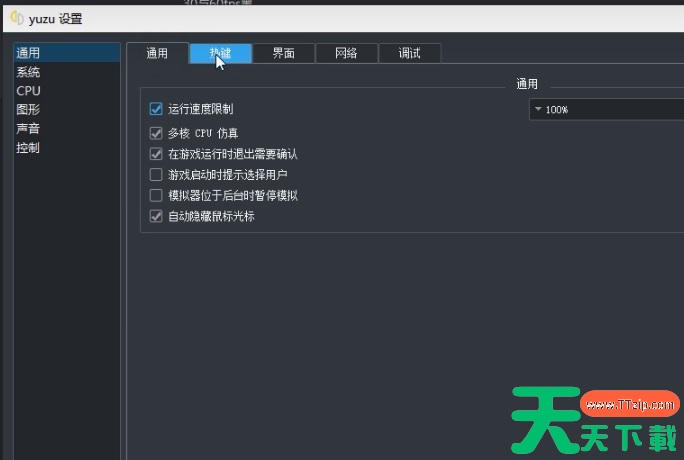
Task: Disable 自动隐藏鼠标光标 checkbox
Action: [156, 216]
